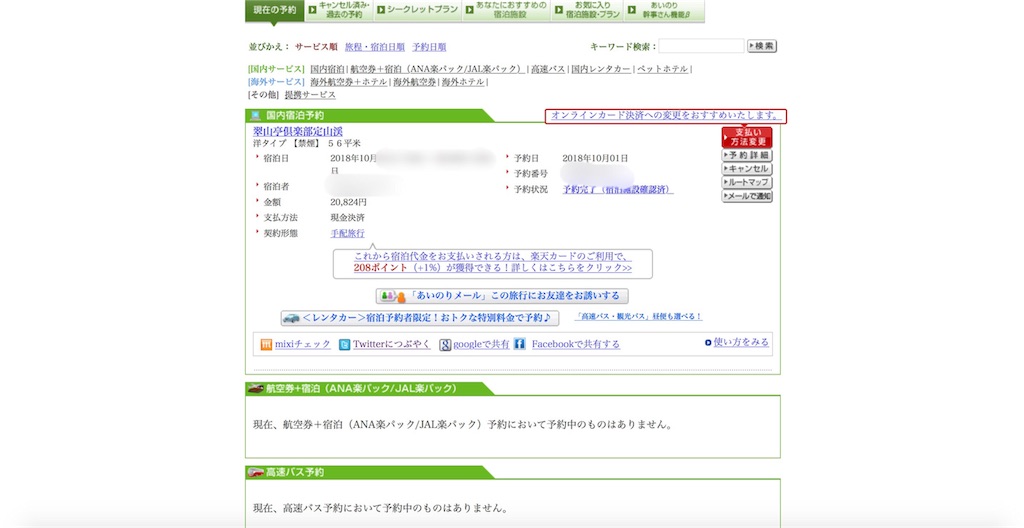Image resolution: width=1024 pixels, height=528 pixels.
Task: Open the 翠山亭倶楽部定山渓 hotel link
Action: (298, 132)
